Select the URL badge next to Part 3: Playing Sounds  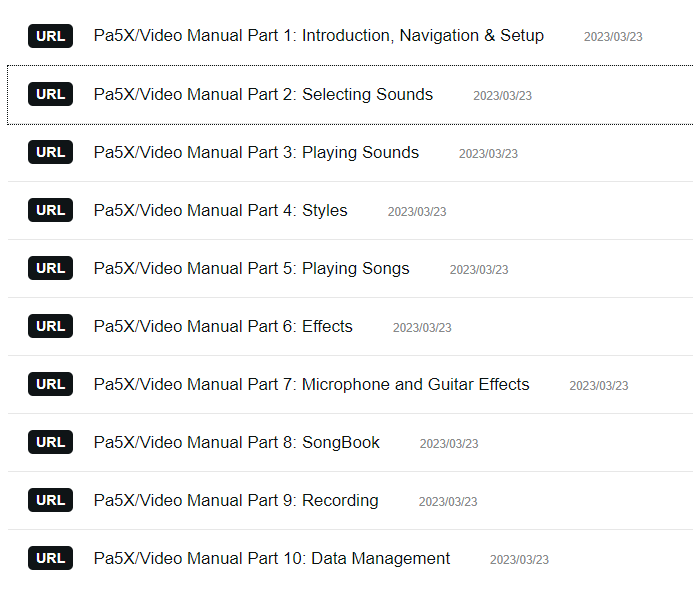click(50, 152)
